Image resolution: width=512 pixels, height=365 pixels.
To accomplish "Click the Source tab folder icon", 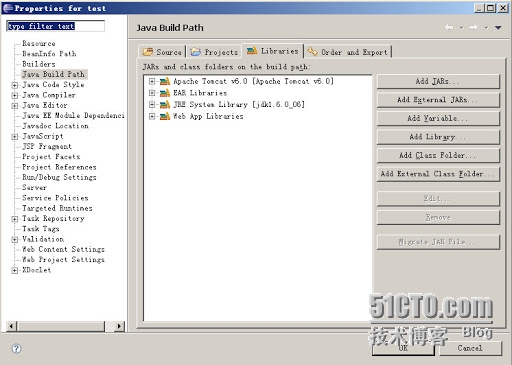I will [148, 52].
